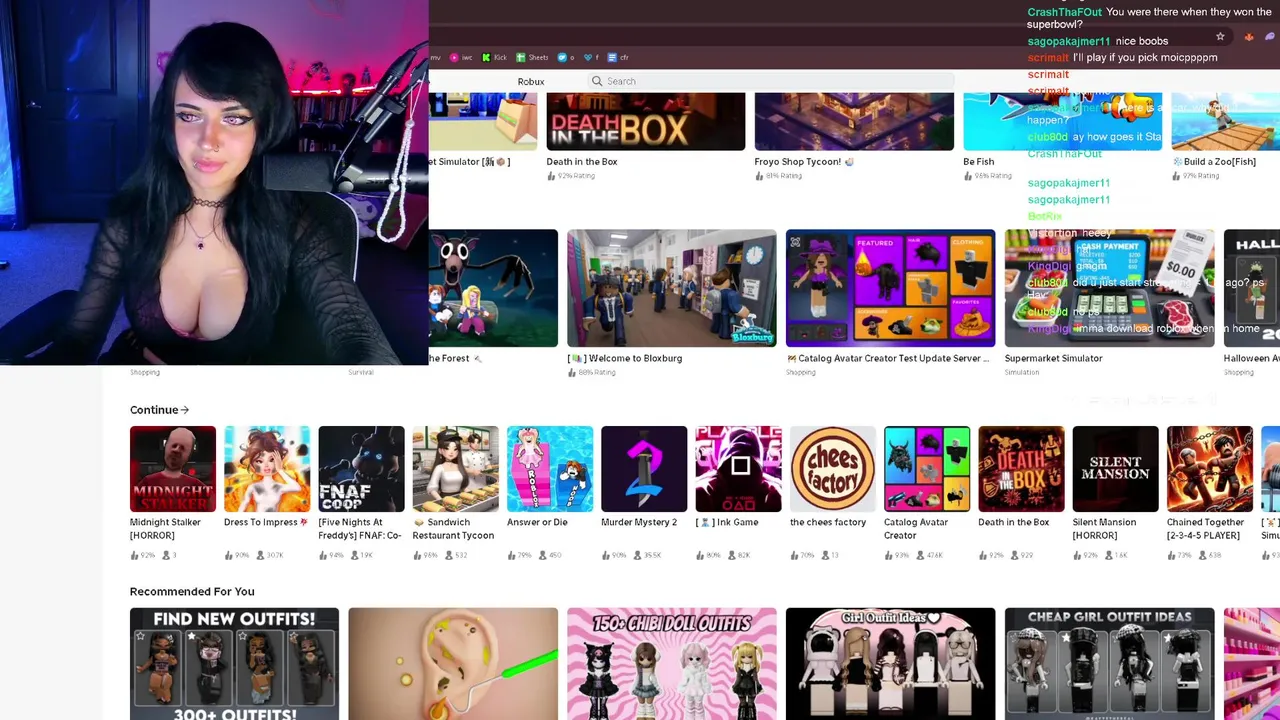Open the Death in the Box icon in Continue
The width and height of the screenshot is (1280, 720).
click(x=1021, y=469)
